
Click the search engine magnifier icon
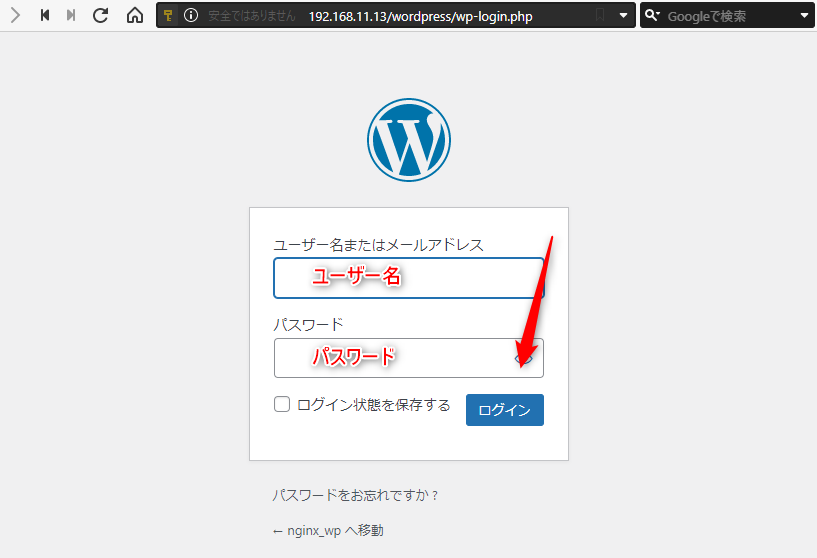[653, 16]
